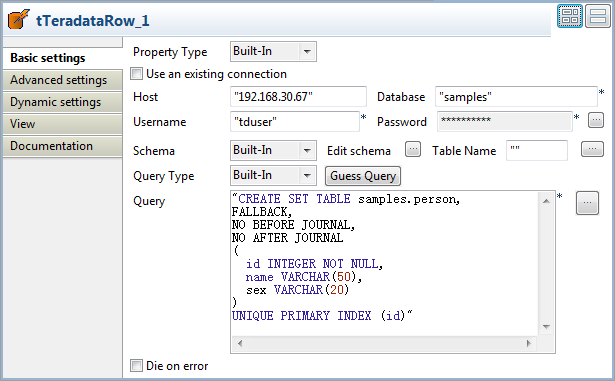Screen dimensions: 615x381
Task: Click the Table Name input field
Action: [537, 151]
